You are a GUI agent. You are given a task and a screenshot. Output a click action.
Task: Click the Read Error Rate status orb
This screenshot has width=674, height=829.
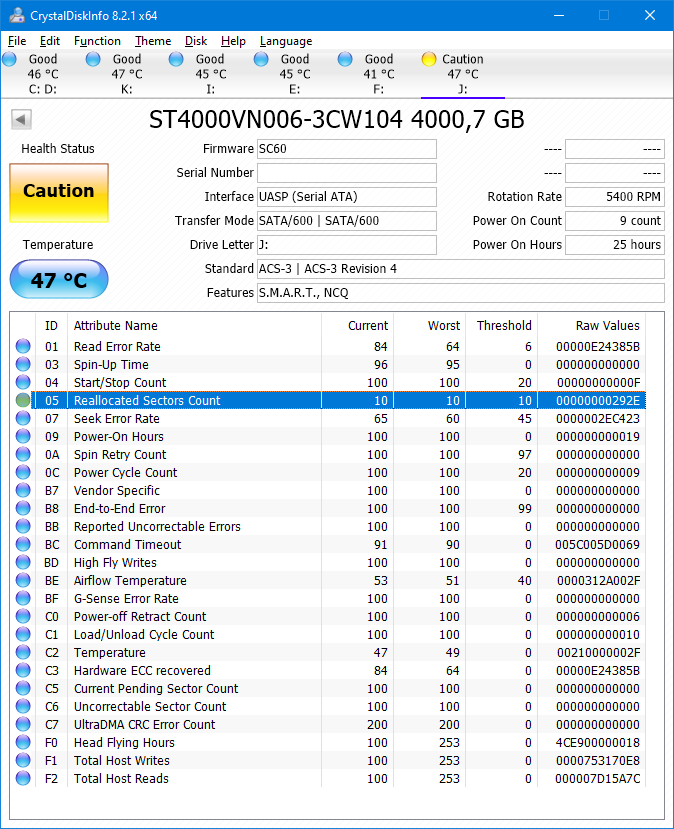click(23, 347)
